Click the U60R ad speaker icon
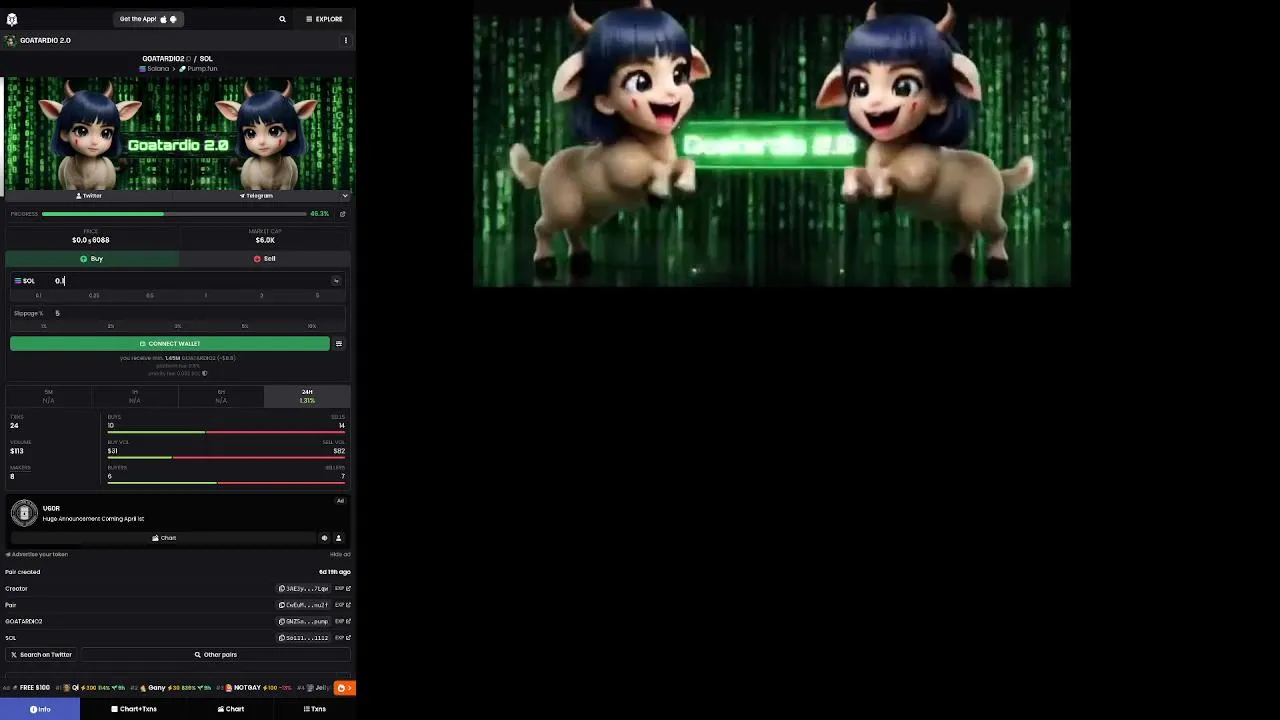The height and width of the screenshot is (720, 1280). (324, 538)
